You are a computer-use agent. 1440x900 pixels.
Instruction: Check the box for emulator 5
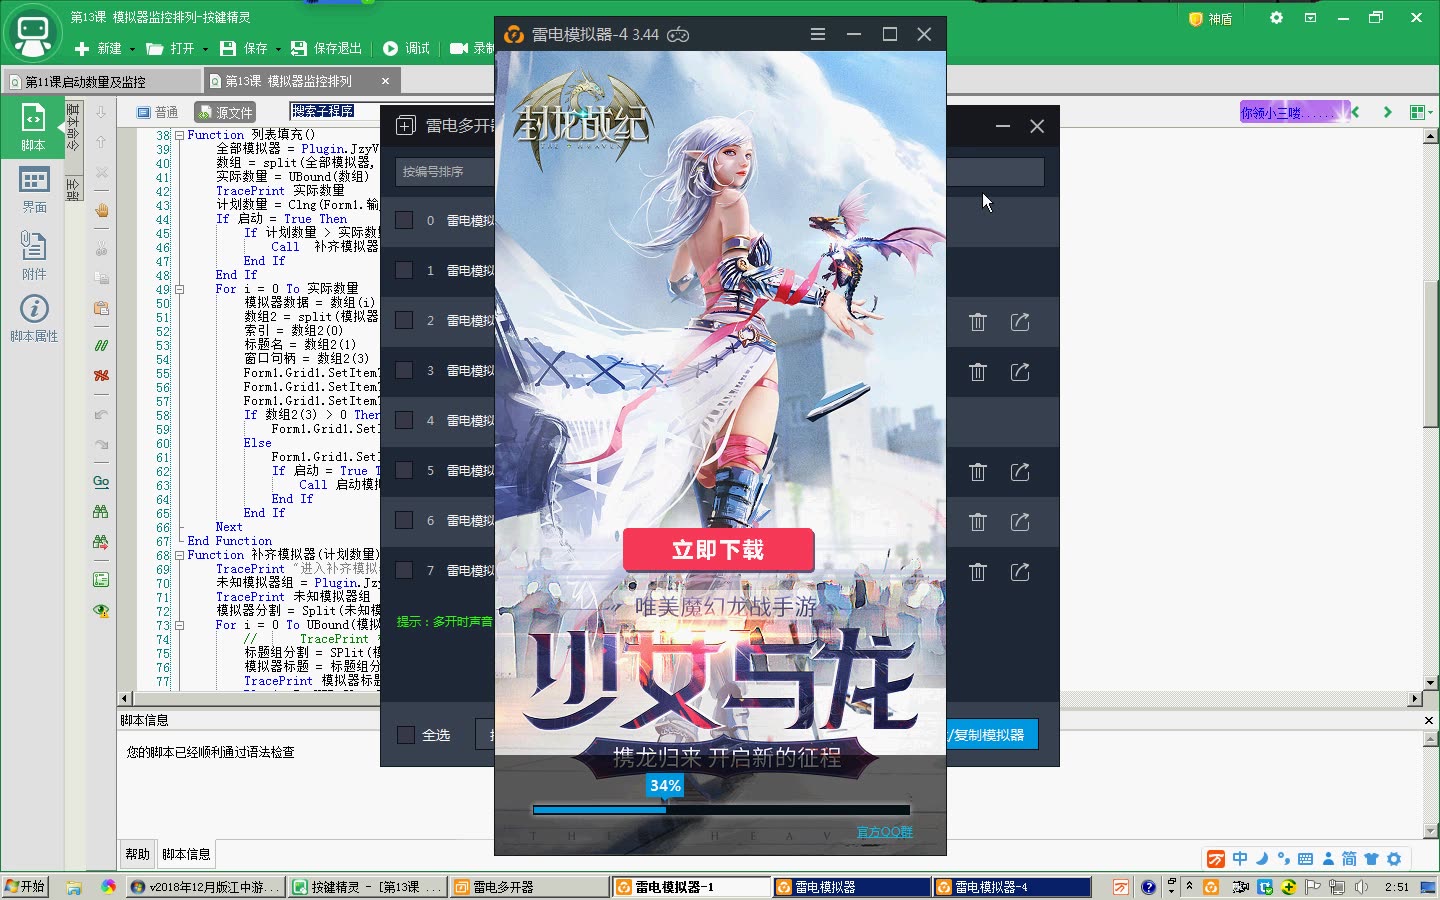pos(404,470)
